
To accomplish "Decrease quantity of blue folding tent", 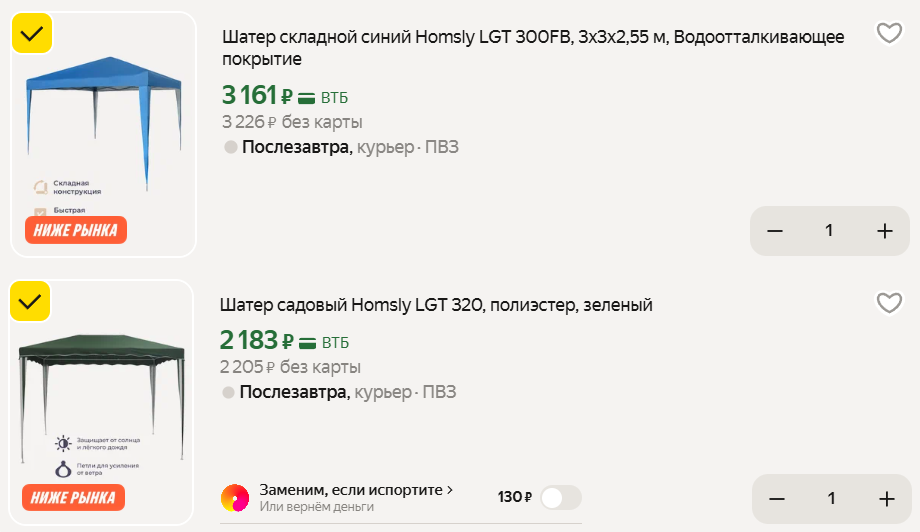I will coord(775,231).
